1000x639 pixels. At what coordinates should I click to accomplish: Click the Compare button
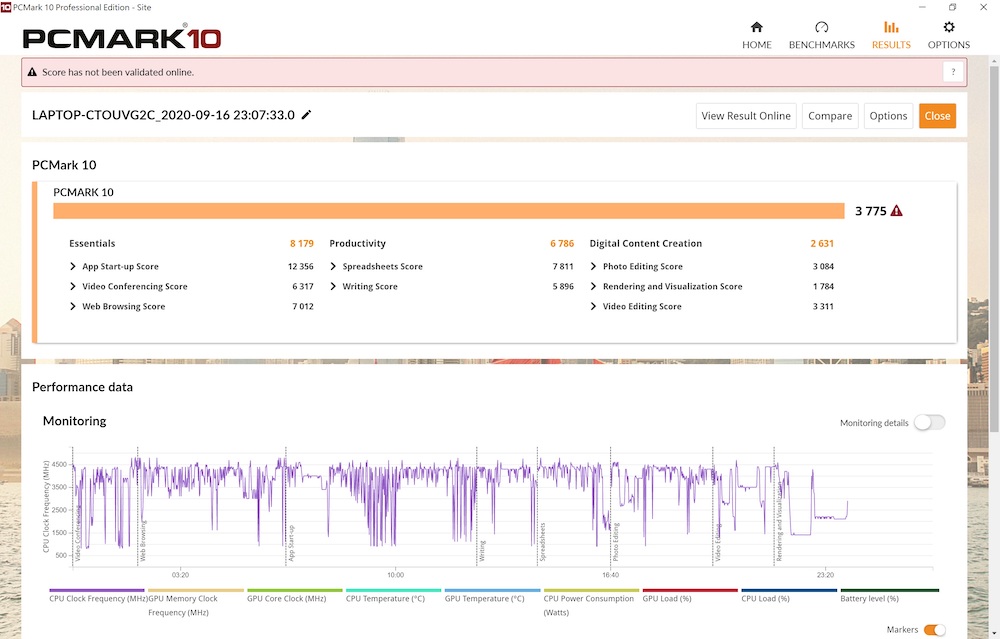(x=830, y=116)
